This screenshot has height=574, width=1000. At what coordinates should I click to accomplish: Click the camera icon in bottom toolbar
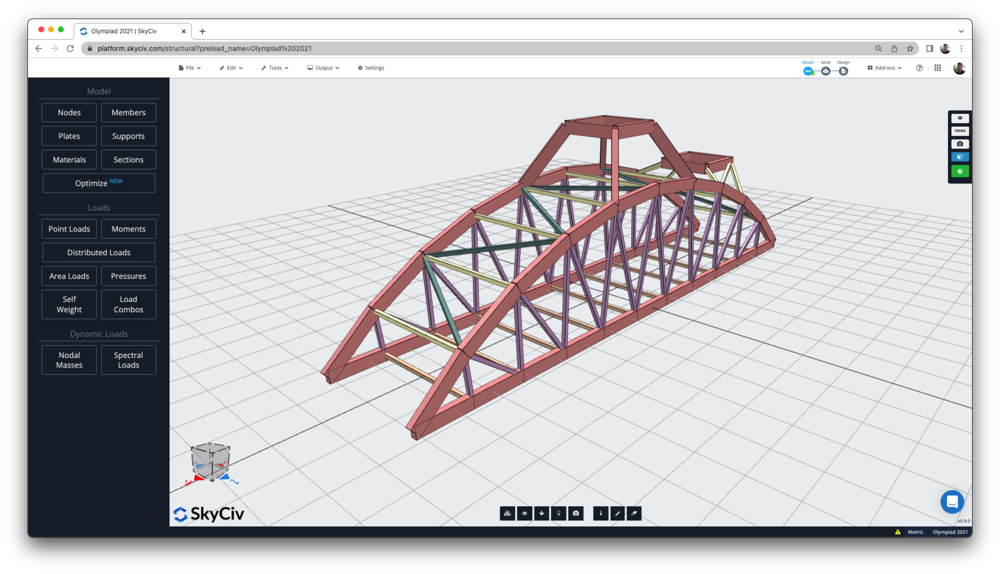576,513
